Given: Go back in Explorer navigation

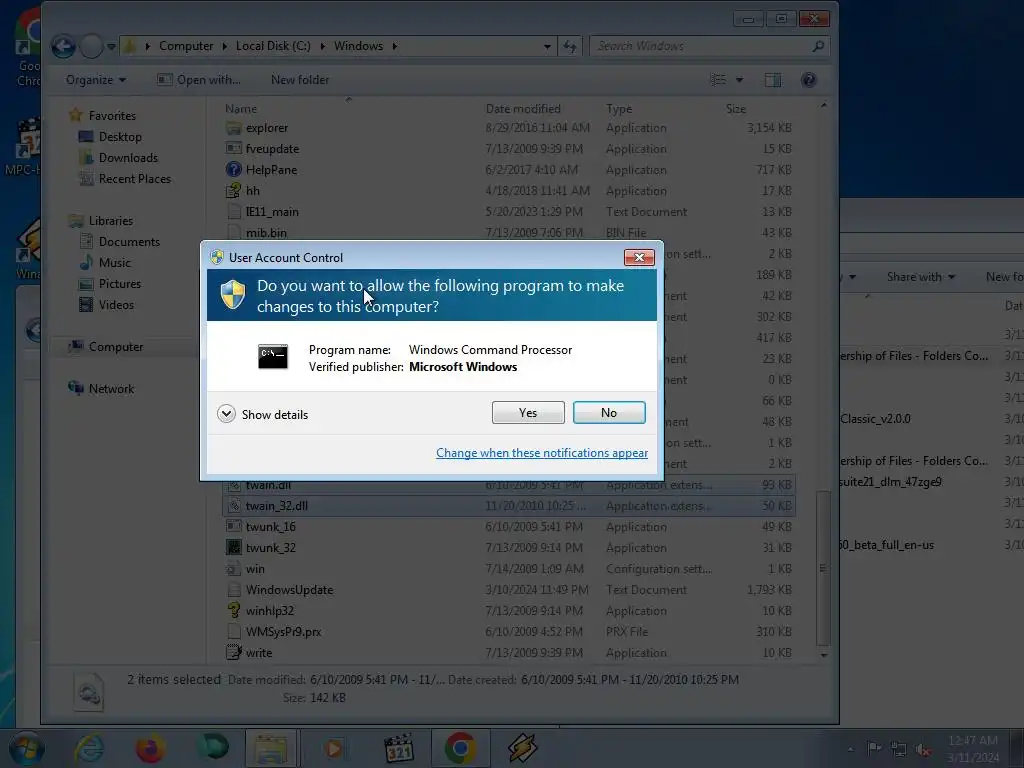Looking at the screenshot, I should 63,46.
